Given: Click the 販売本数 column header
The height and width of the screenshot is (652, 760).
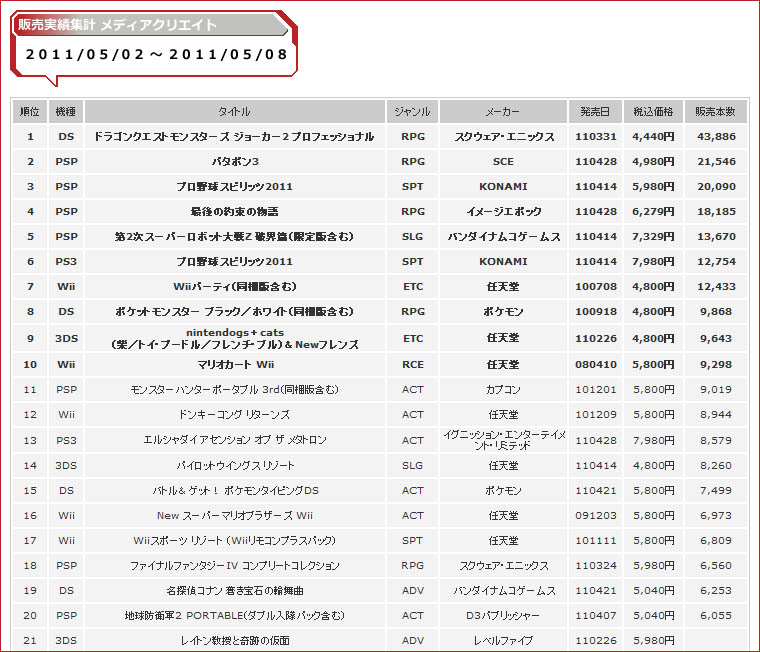Looking at the screenshot, I should point(715,111).
